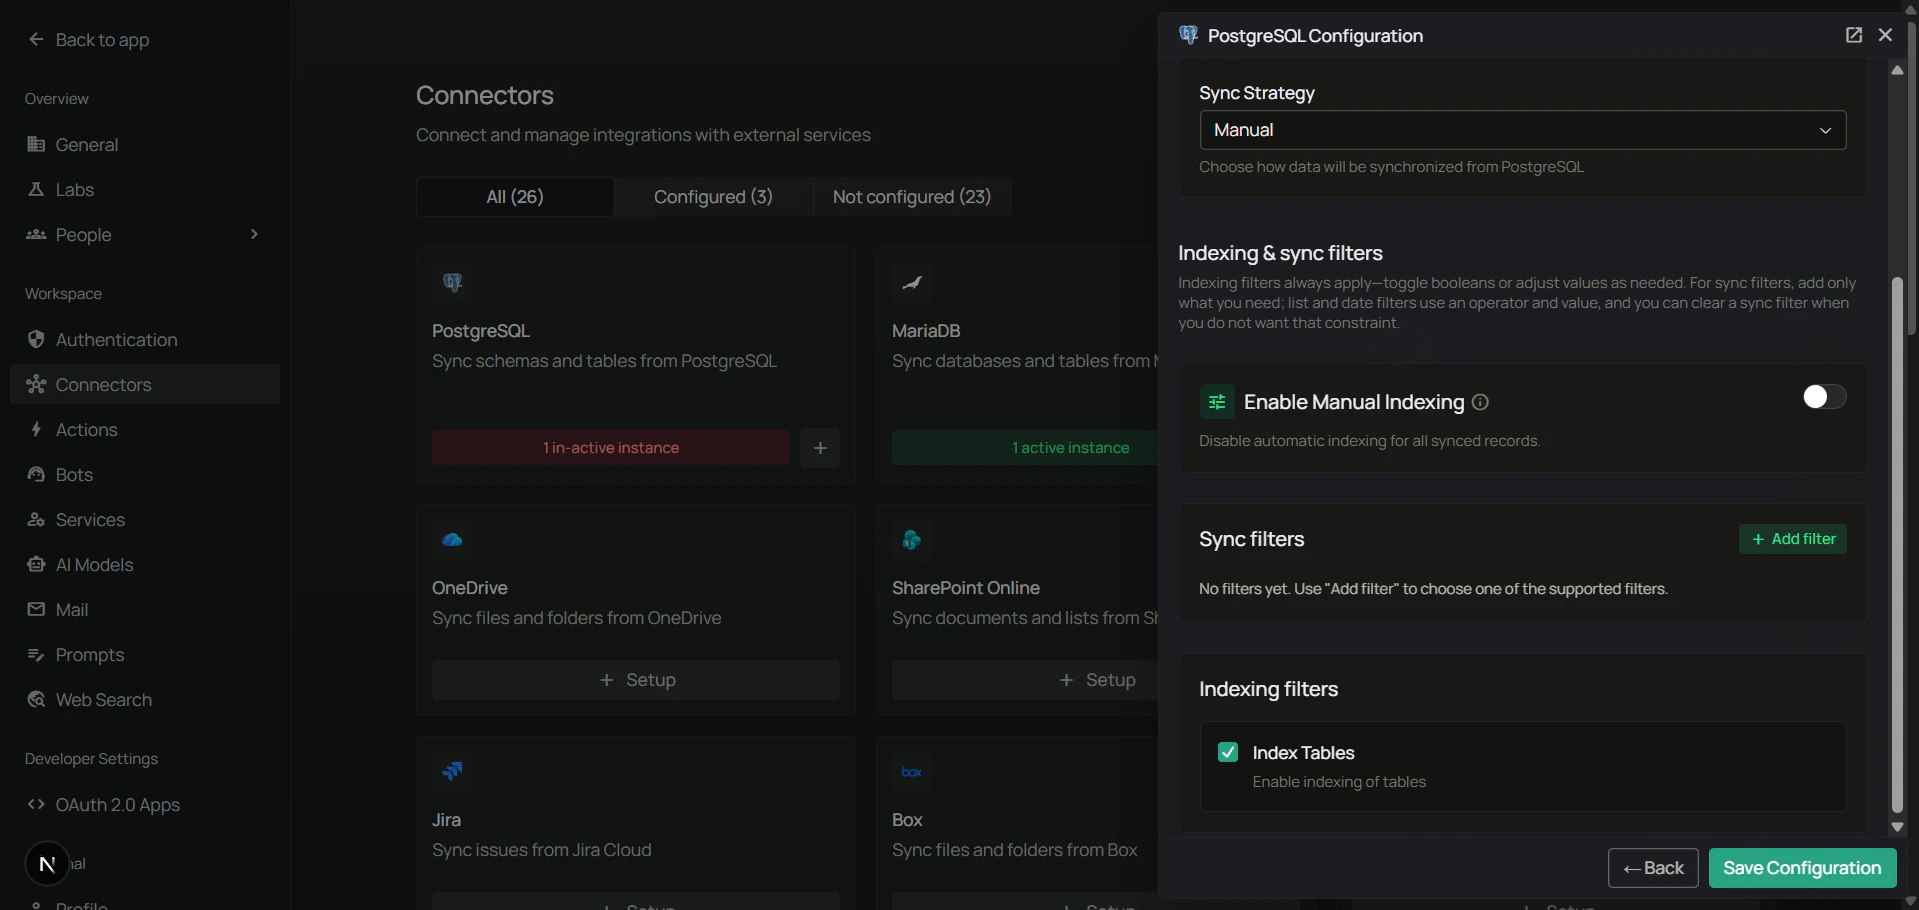Open the Bots menu item
The height and width of the screenshot is (910, 1919).
[x=145, y=475]
